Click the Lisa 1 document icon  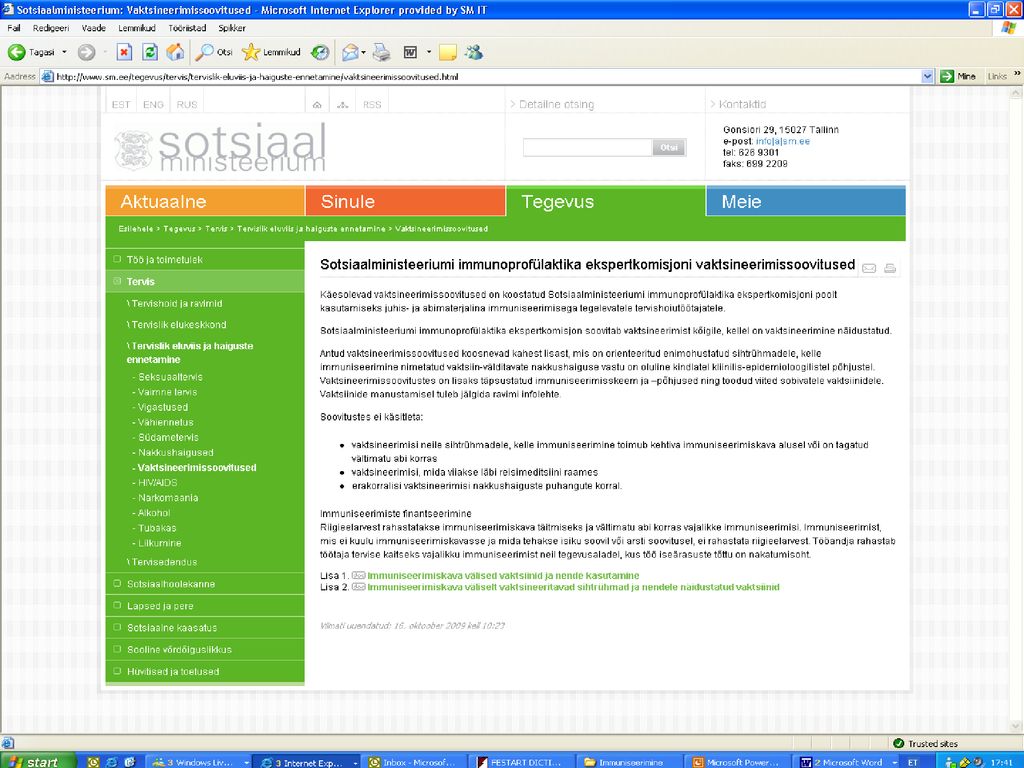359,575
